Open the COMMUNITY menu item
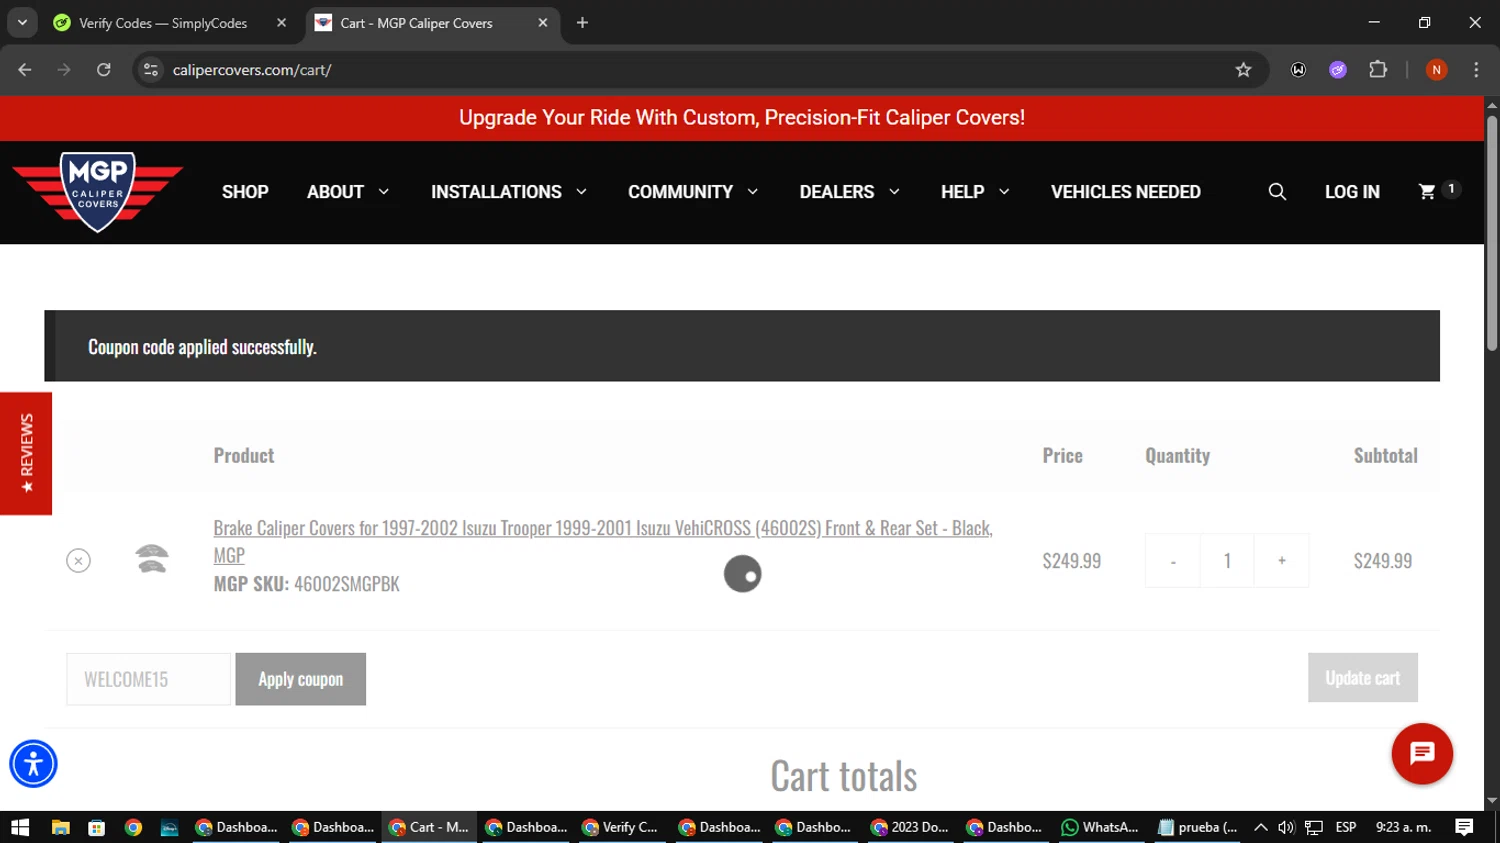The image size is (1500, 843). click(680, 192)
